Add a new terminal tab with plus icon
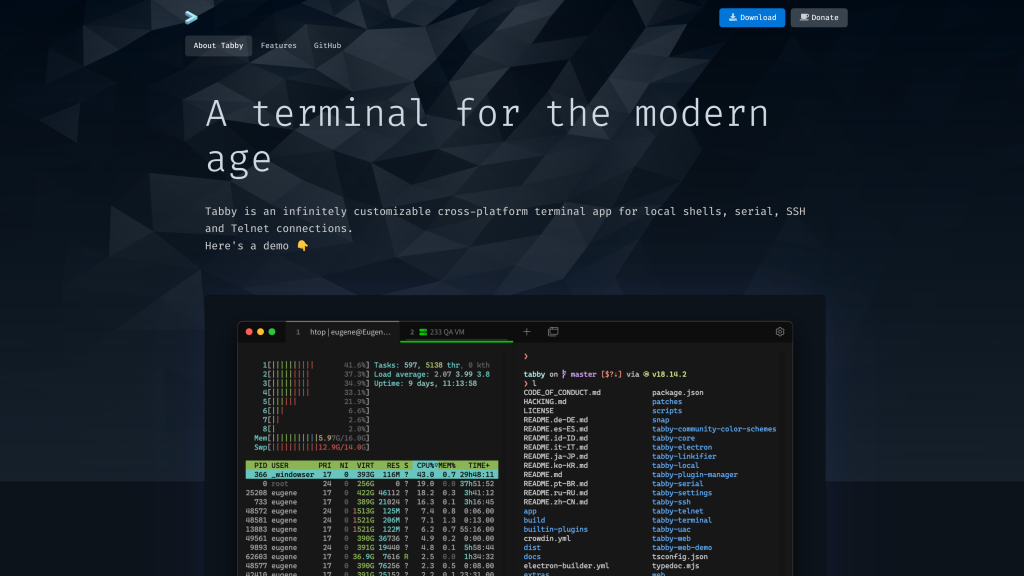 click(x=526, y=332)
